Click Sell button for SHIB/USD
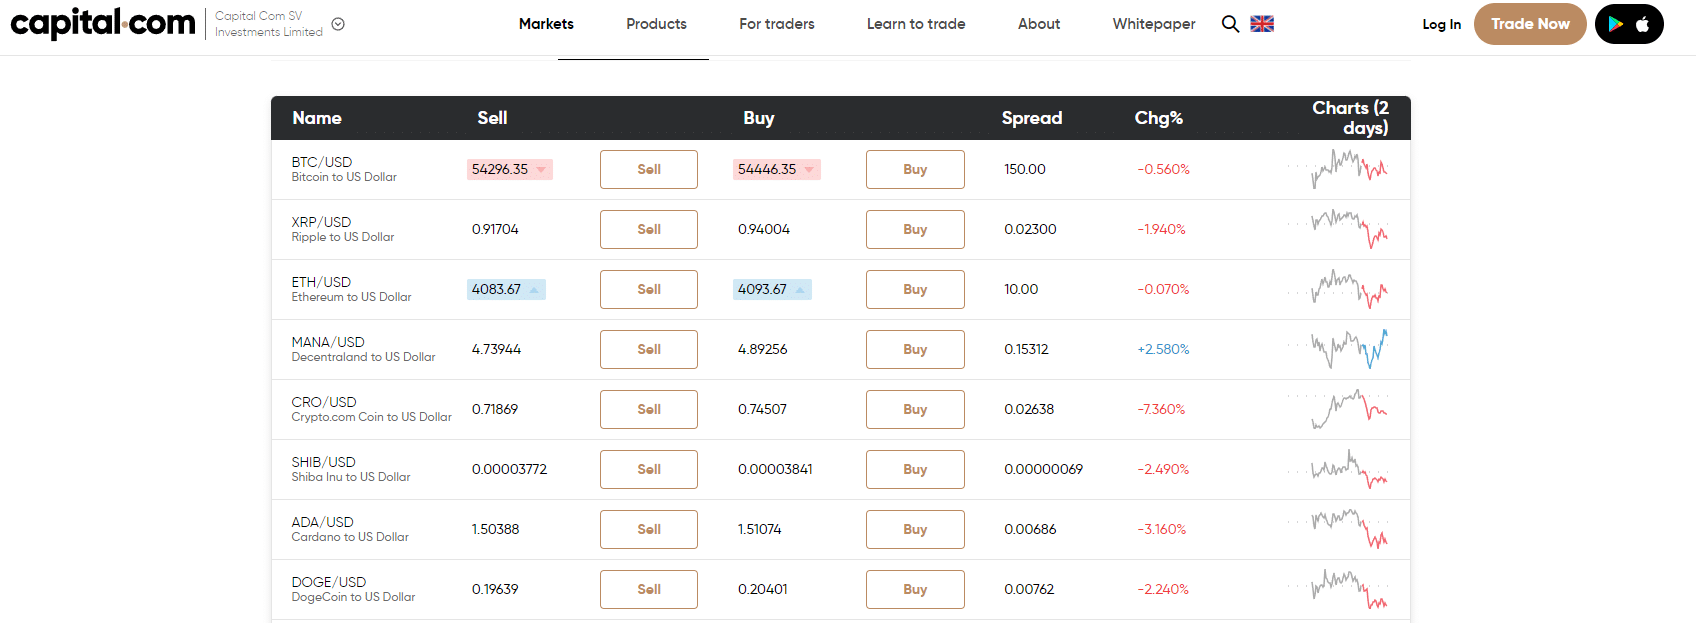1696x623 pixels. coord(649,469)
